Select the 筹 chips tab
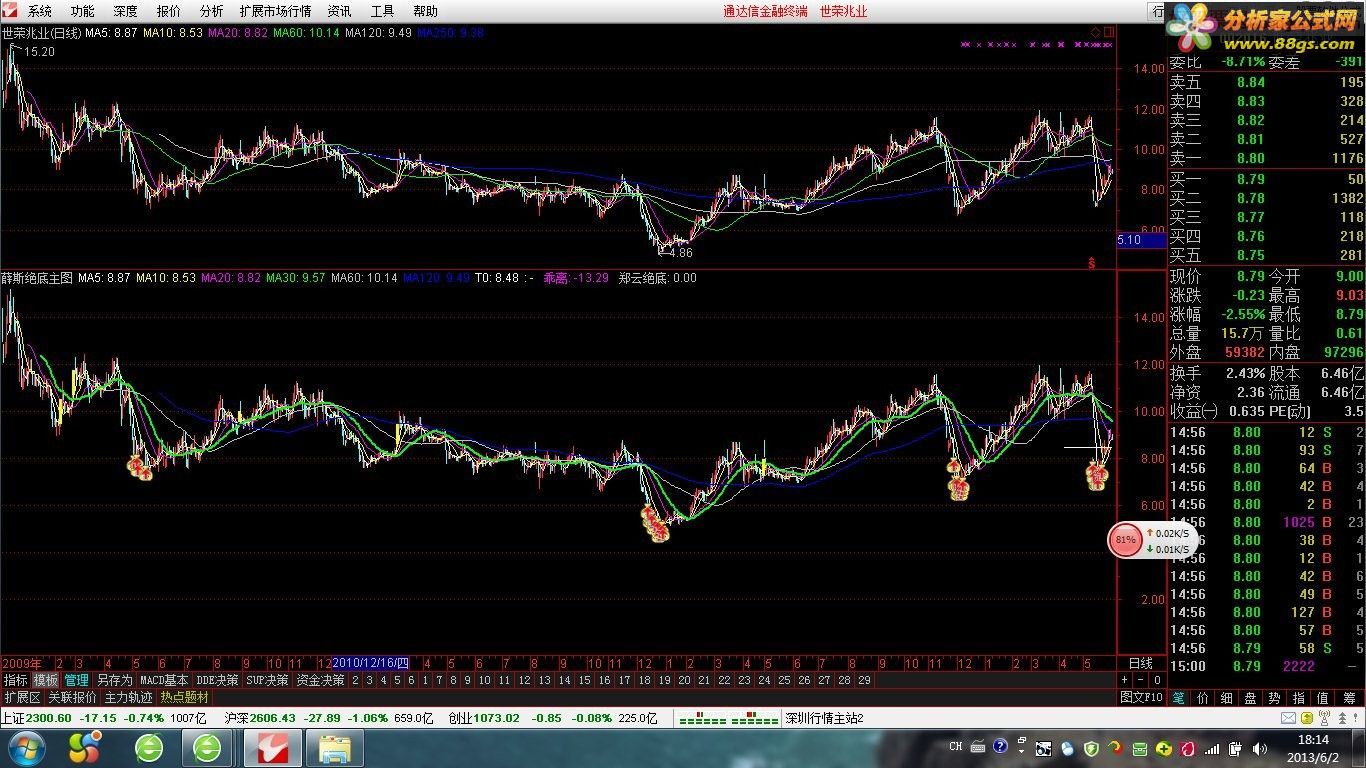The width and height of the screenshot is (1366, 768). click(x=1348, y=698)
